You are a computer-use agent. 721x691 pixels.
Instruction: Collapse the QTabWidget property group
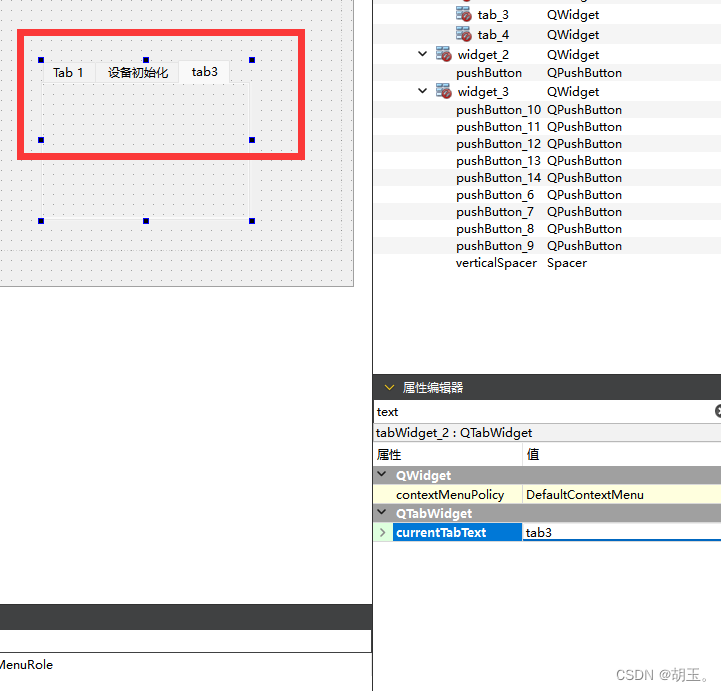click(x=382, y=512)
